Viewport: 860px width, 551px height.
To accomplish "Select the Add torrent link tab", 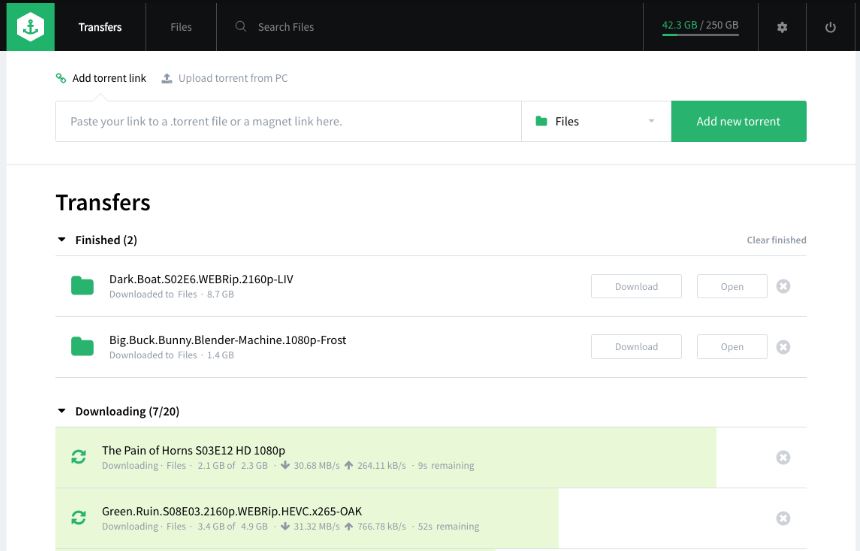I will click(101, 78).
